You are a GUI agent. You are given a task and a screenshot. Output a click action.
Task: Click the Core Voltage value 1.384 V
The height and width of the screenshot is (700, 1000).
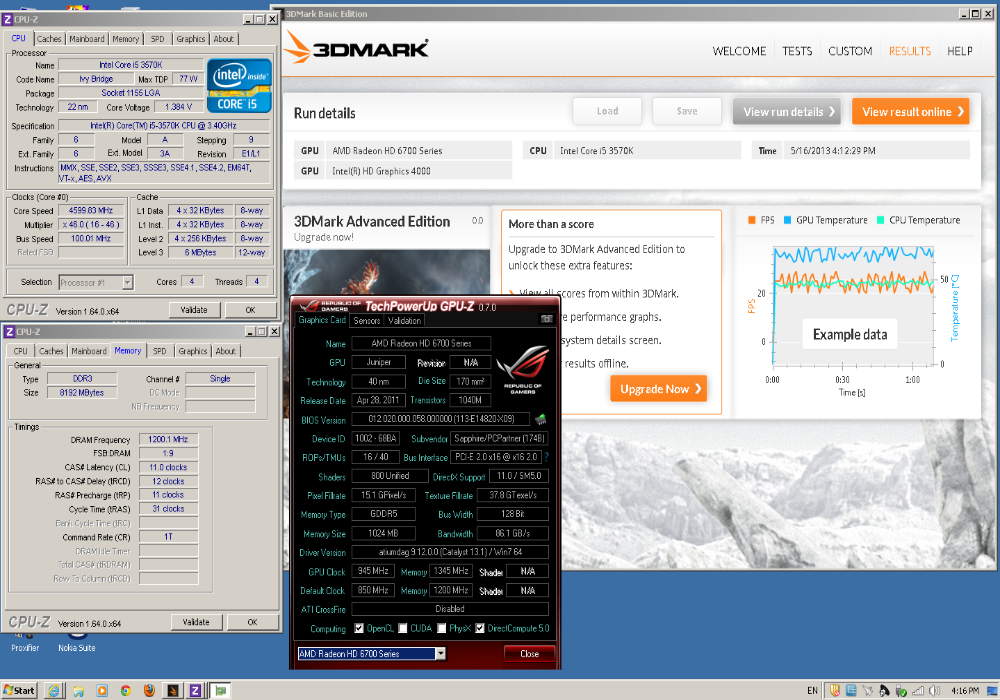[178, 107]
